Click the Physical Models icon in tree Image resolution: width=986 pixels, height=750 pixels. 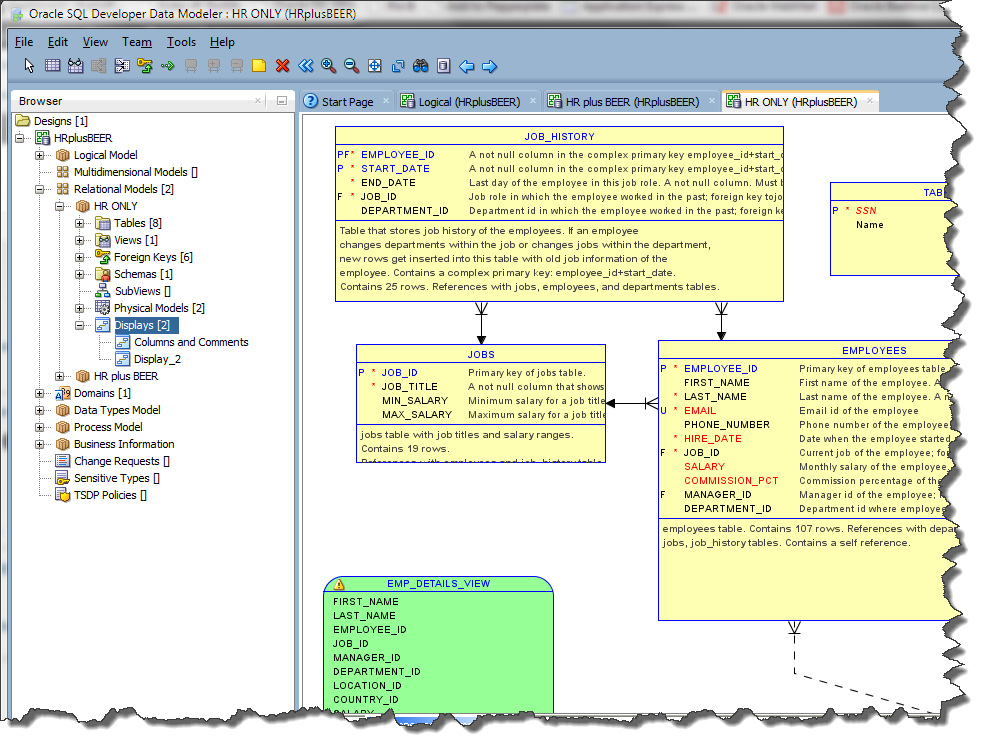[102, 307]
